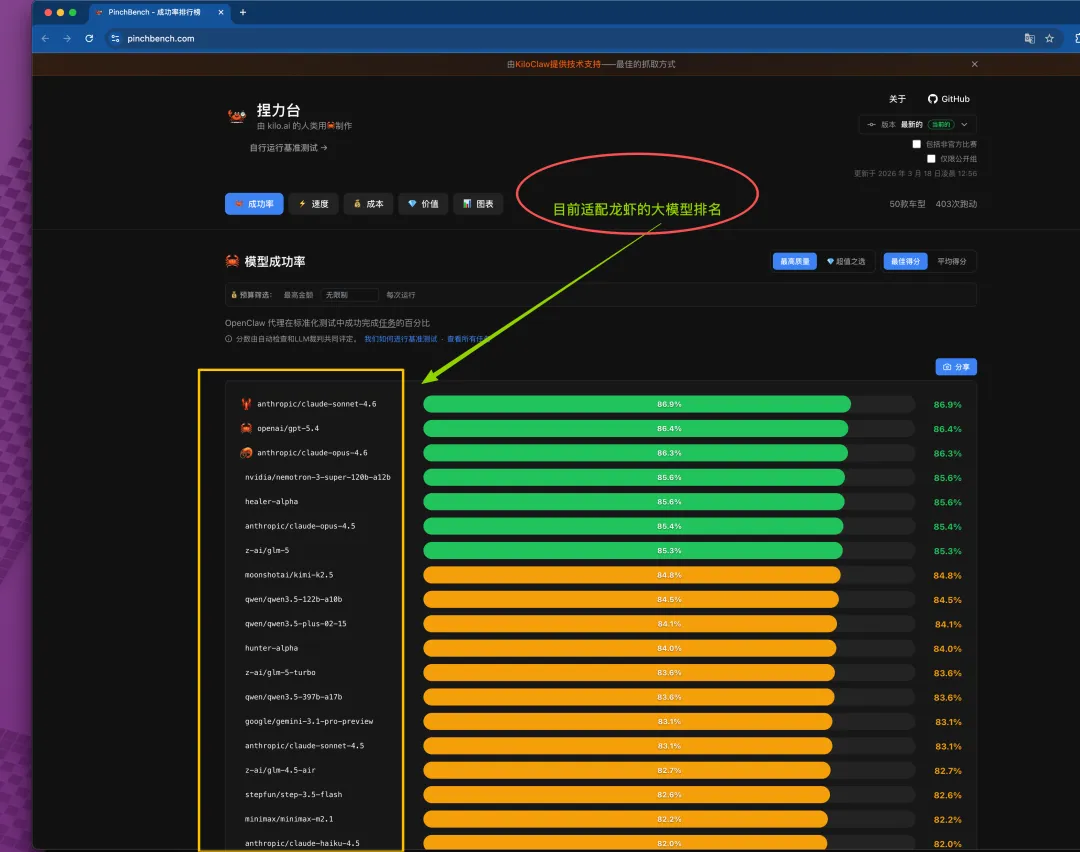Click the 我们如何进行基准测试 link
This screenshot has height=852, width=1080.
click(401, 339)
